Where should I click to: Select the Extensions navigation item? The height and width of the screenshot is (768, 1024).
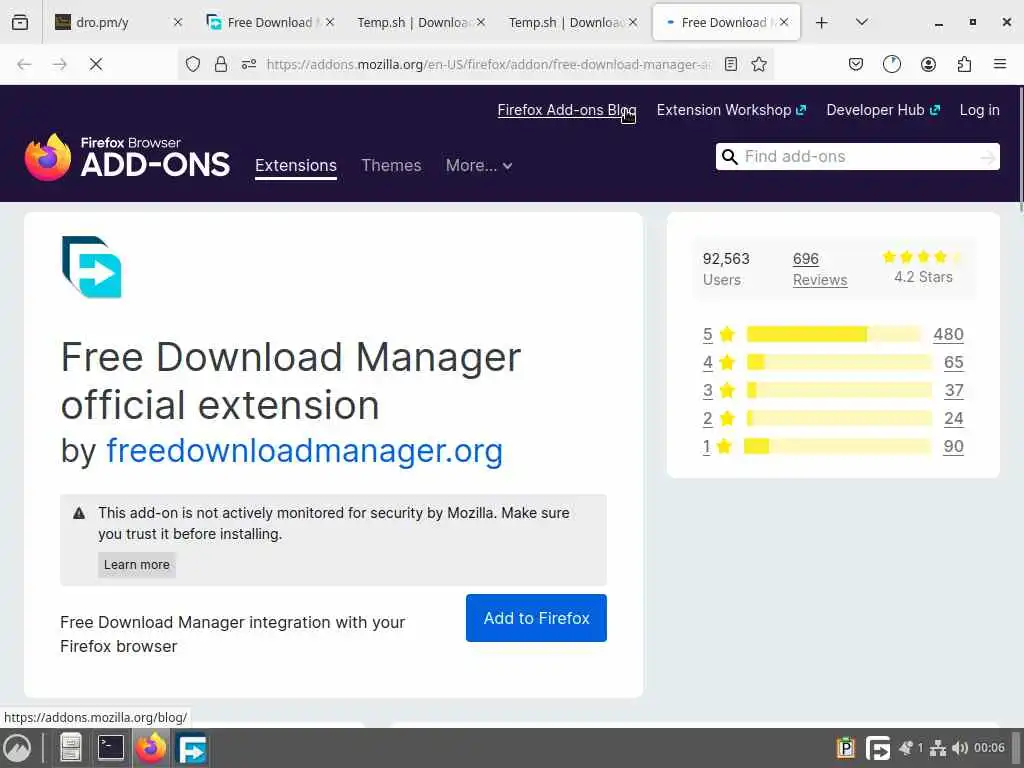[x=296, y=165]
